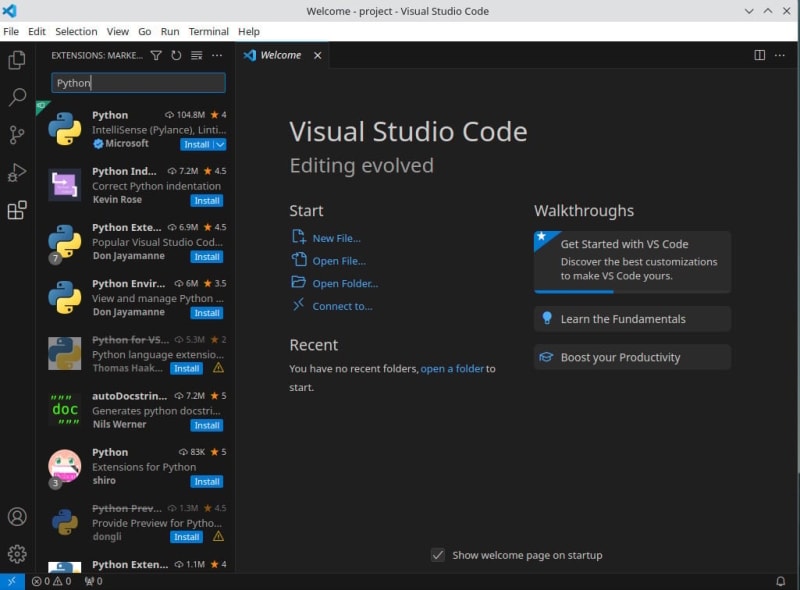
Task: Install the autoDocstring extension
Action: pos(207,425)
